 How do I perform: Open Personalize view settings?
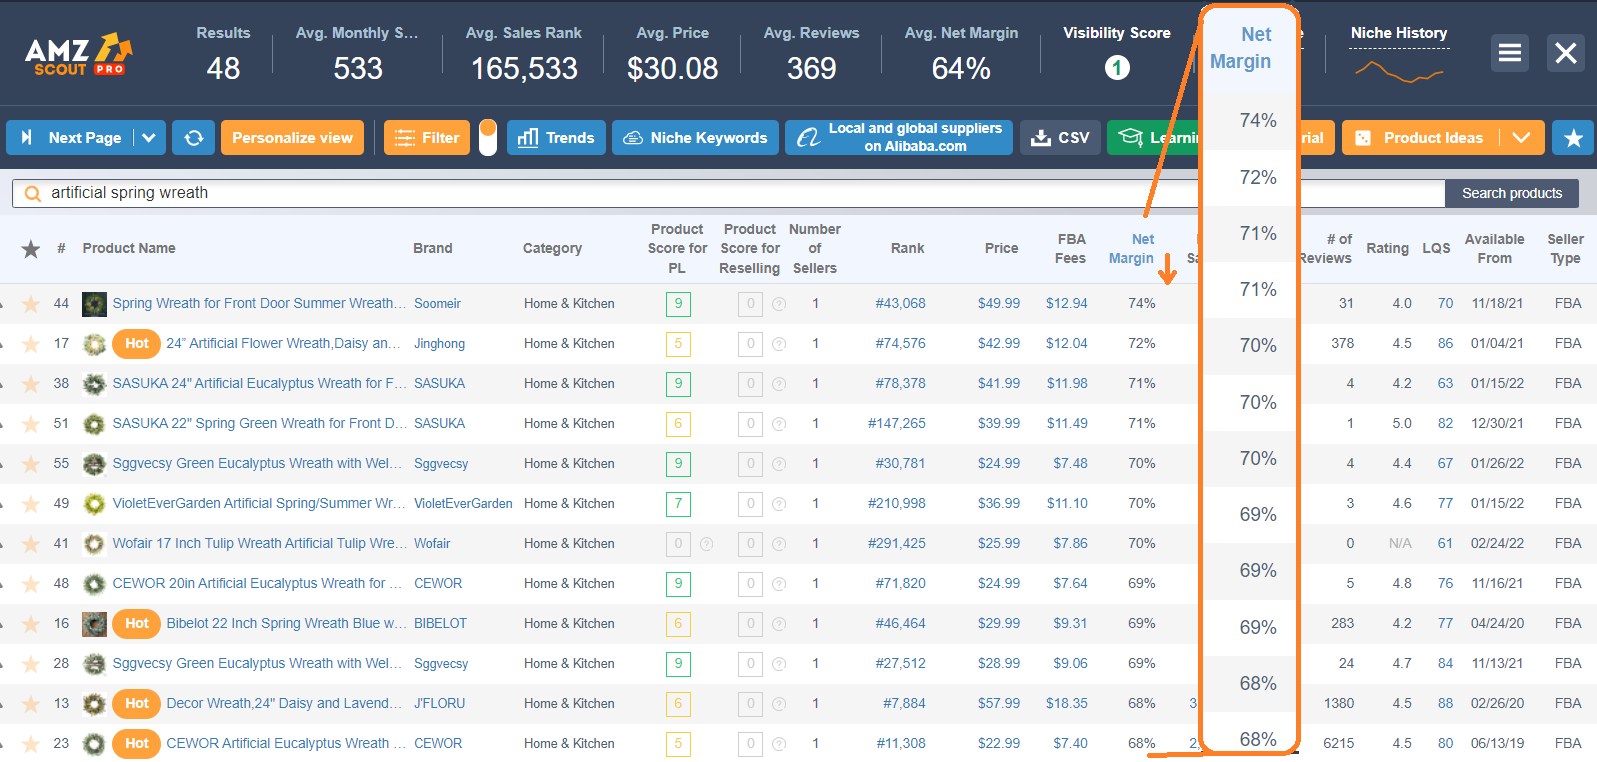(292, 138)
